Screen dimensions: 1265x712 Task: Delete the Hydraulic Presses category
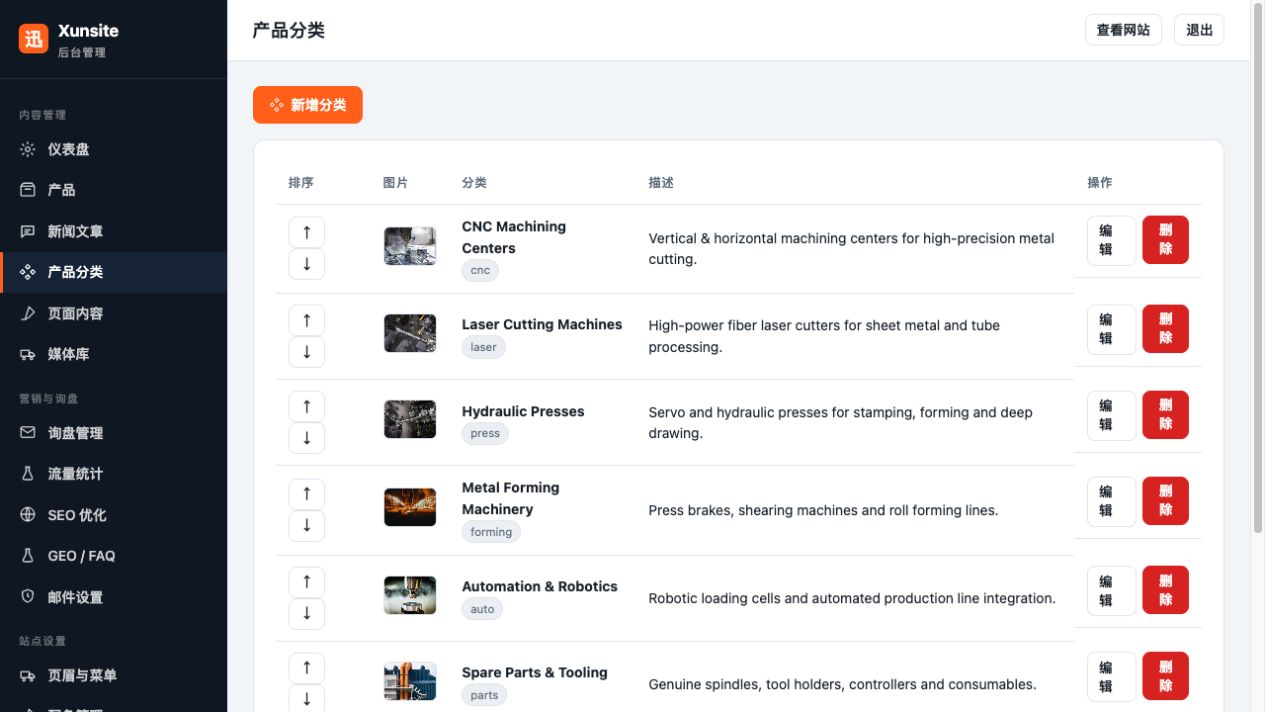coord(1166,415)
